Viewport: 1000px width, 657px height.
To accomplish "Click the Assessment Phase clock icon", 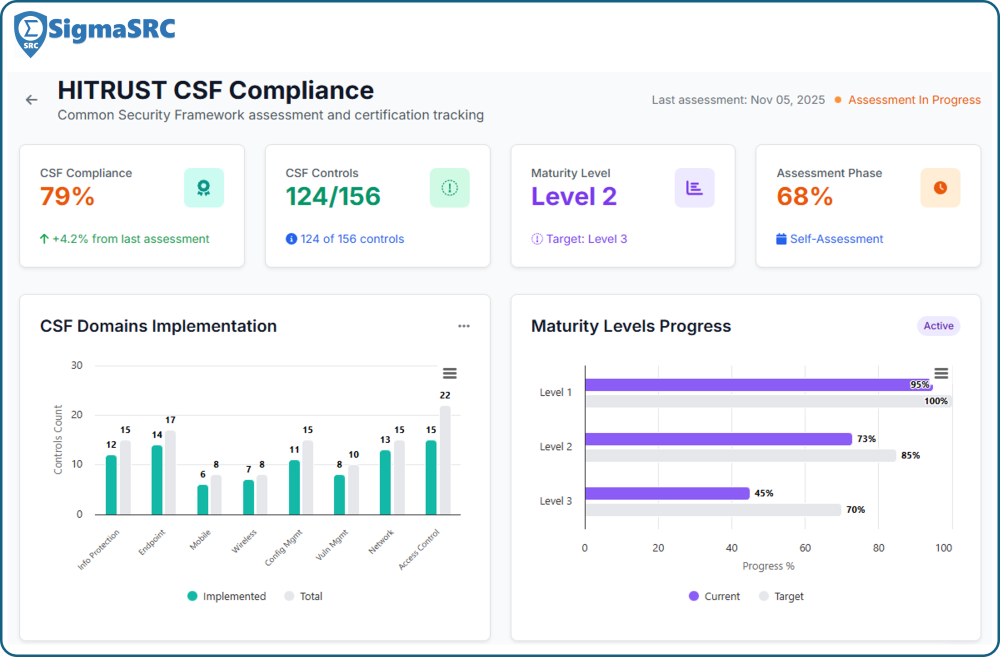I will 940,188.
